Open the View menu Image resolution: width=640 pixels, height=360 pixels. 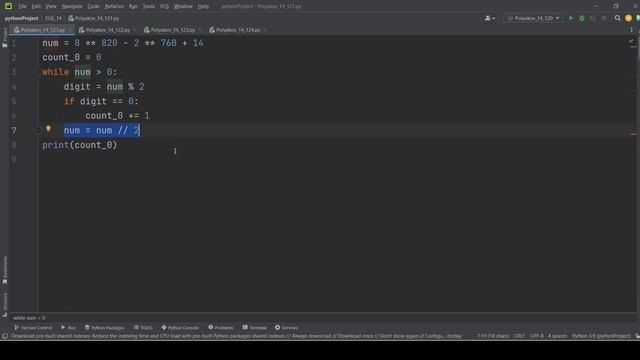click(51, 6)
